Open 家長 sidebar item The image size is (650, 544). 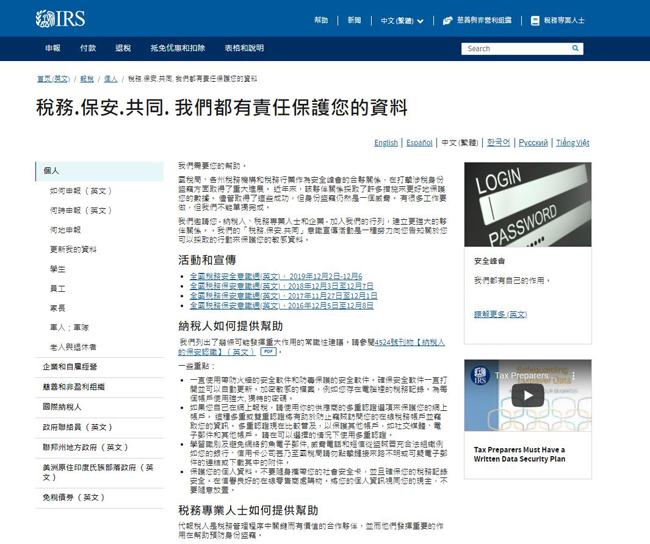click(58, 308)
